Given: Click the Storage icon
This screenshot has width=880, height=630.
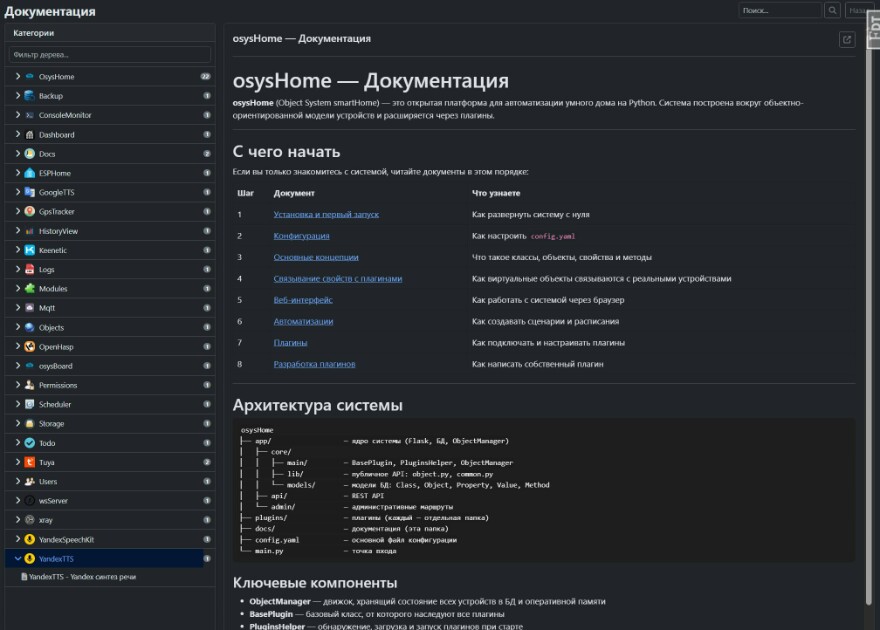Looking at the screenshot, I should pos(30,424).
